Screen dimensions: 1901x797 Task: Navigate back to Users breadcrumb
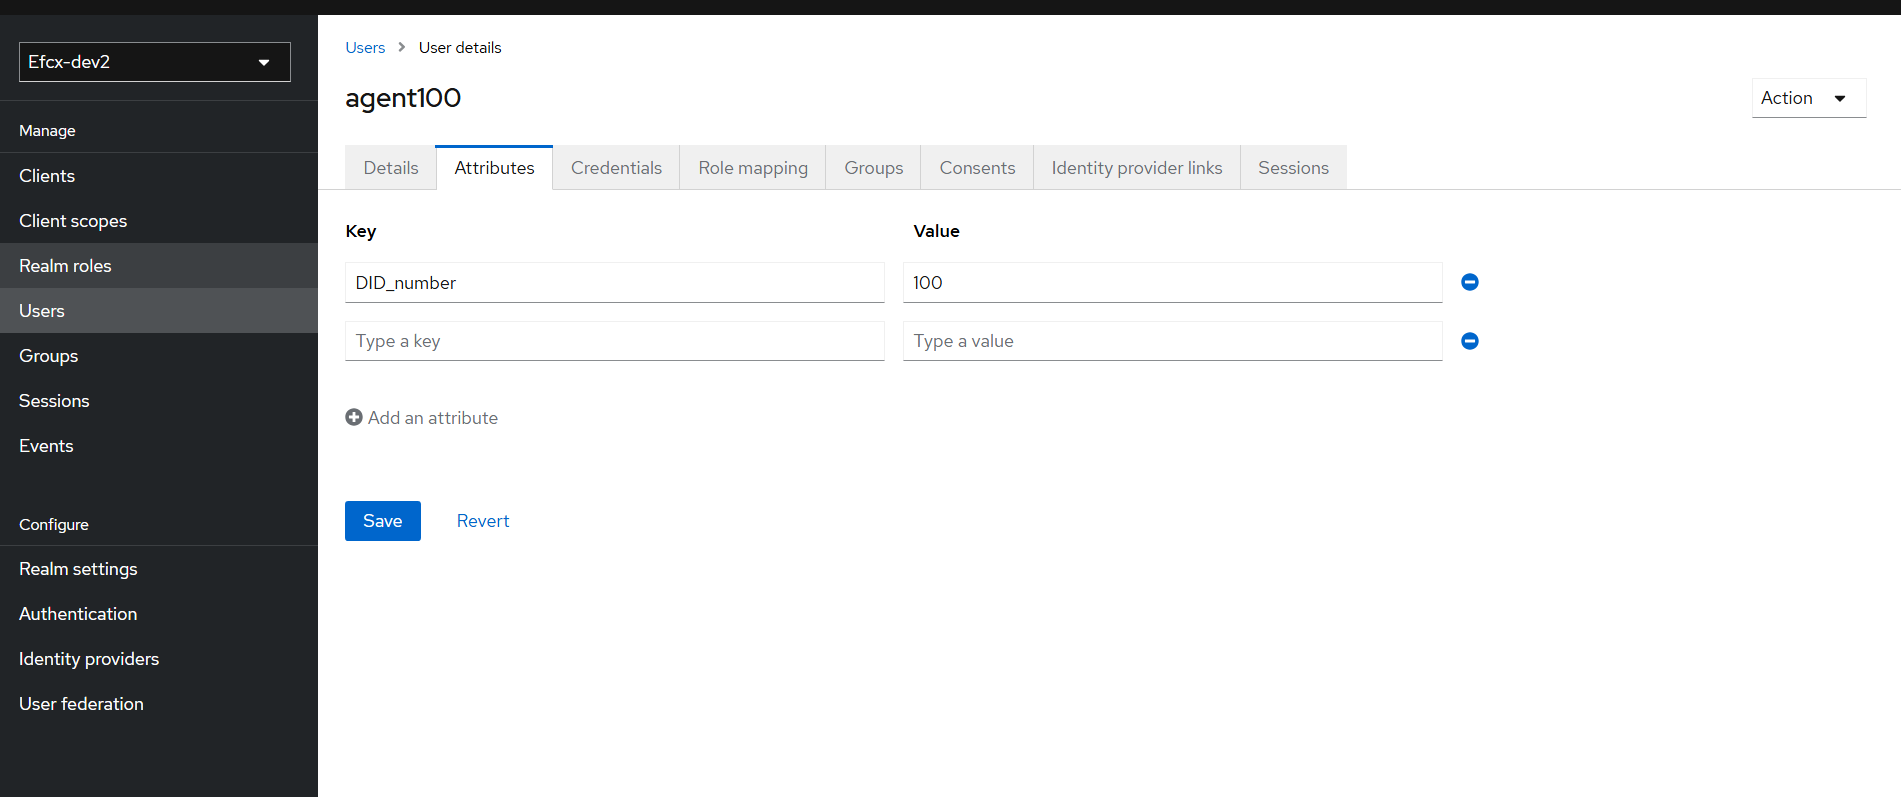365,48
